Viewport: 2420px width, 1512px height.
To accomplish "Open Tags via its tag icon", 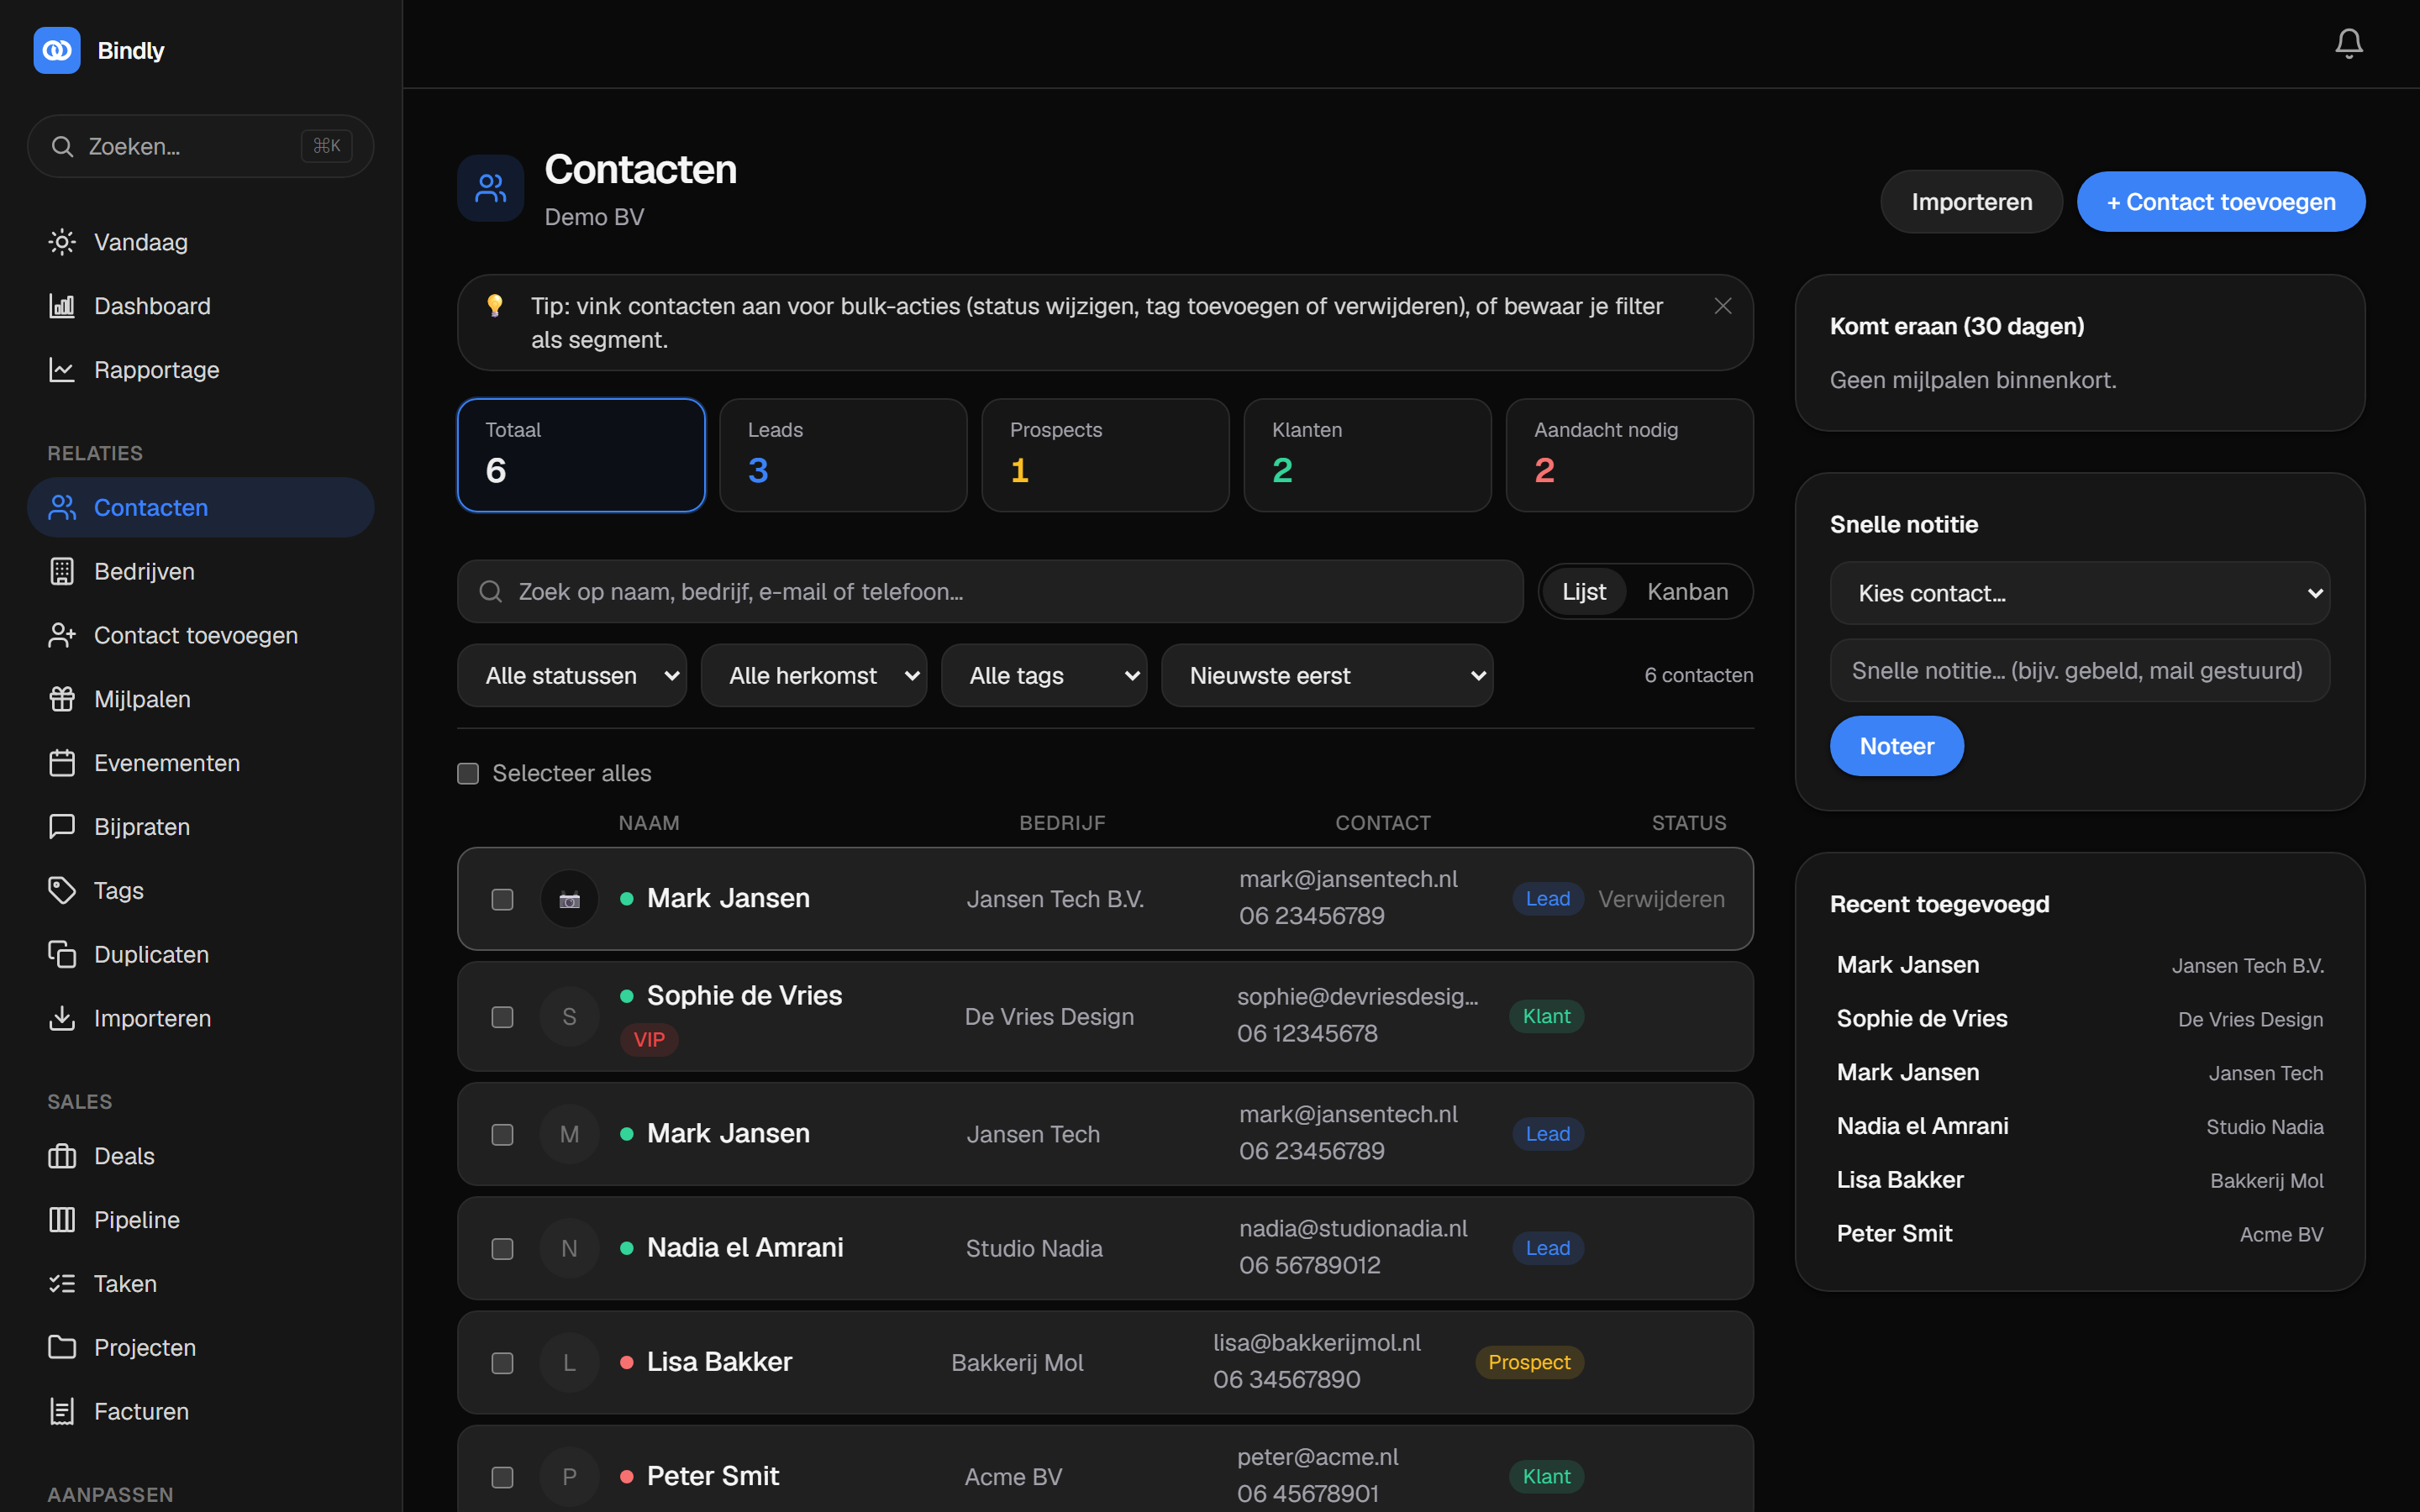I will (x=62, y=890).
